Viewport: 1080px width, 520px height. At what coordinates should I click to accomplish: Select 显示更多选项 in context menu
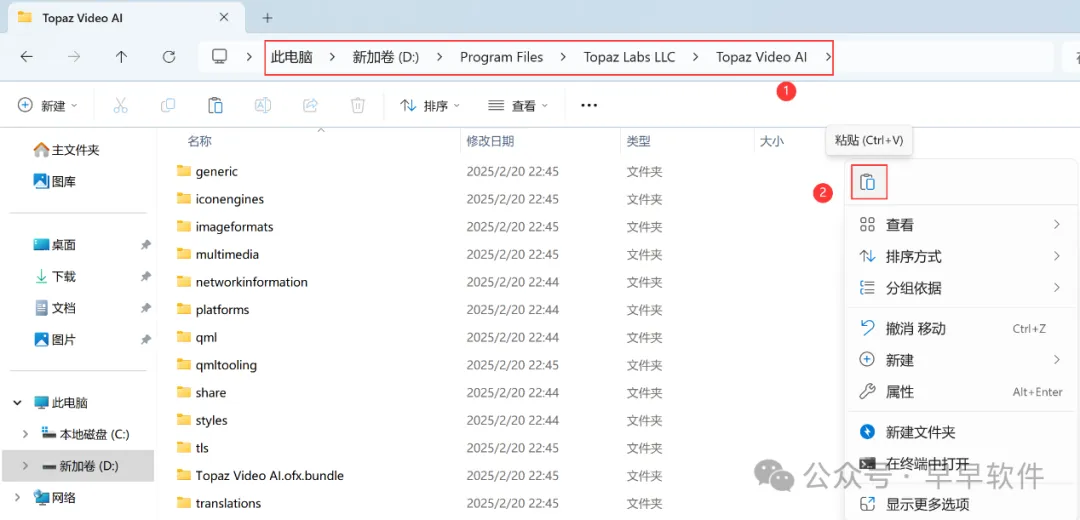pyautogui.click(x=961, y=504)
